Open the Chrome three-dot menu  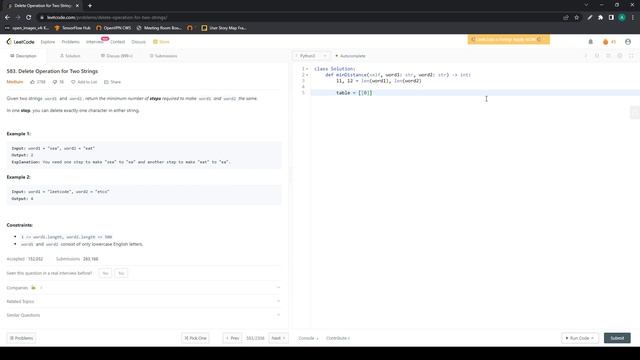[633, 18]
